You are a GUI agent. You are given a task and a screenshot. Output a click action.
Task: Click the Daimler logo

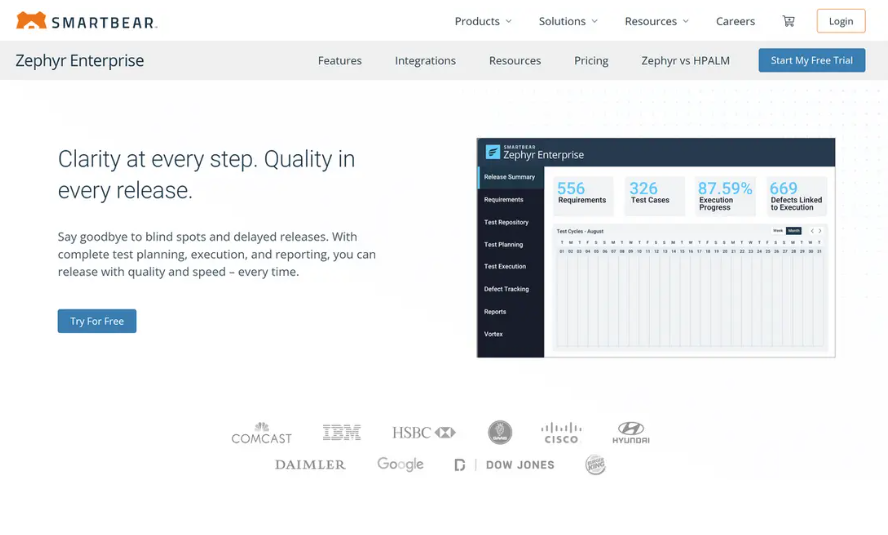pyautogui.click(x=310, y=465)
